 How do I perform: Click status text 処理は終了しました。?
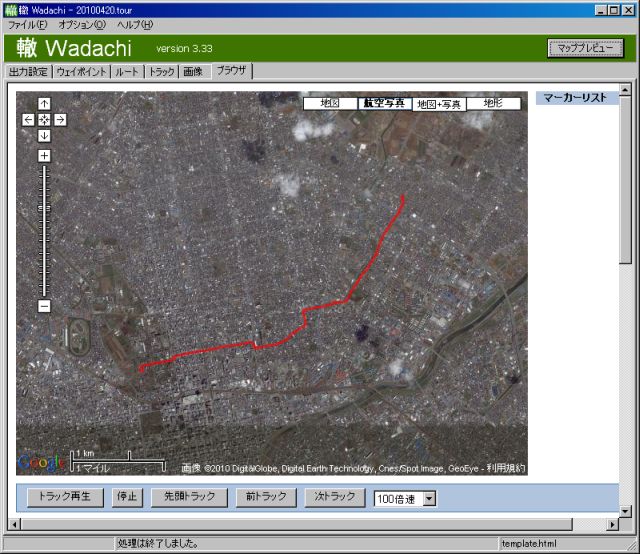coord(158,543)
